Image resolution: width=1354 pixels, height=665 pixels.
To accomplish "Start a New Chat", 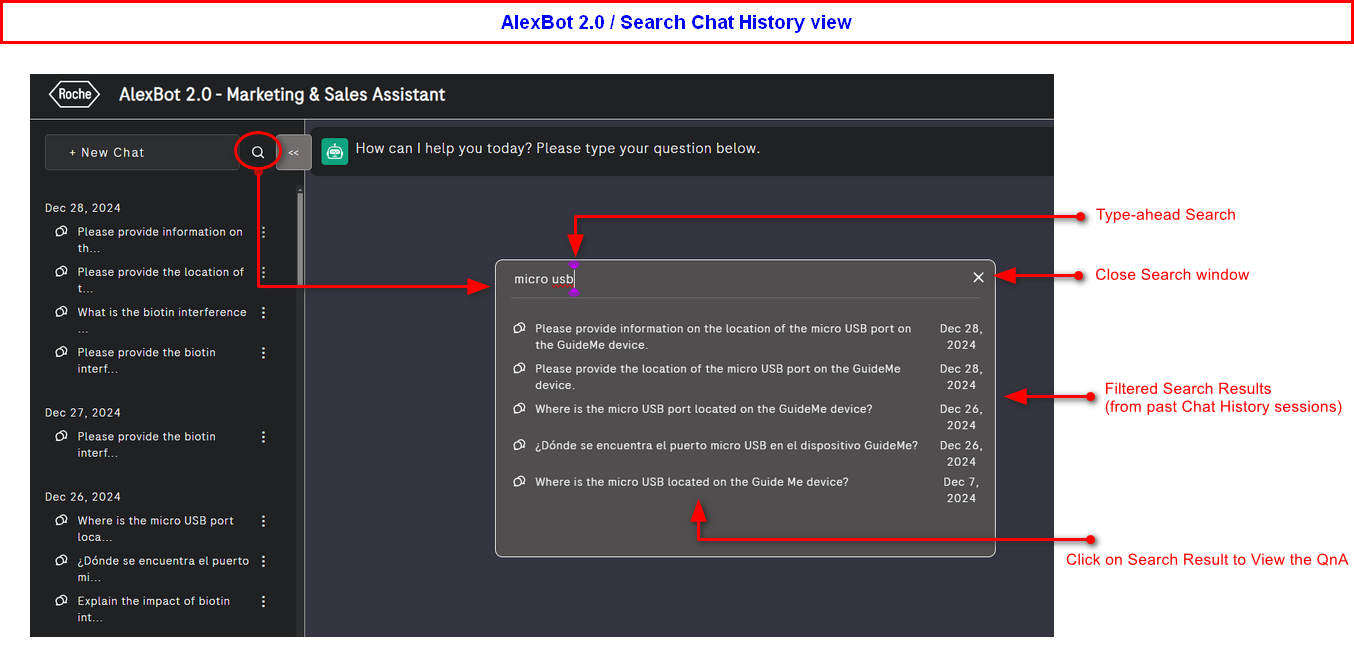I will pyautogui.click(x=141, y=153).
